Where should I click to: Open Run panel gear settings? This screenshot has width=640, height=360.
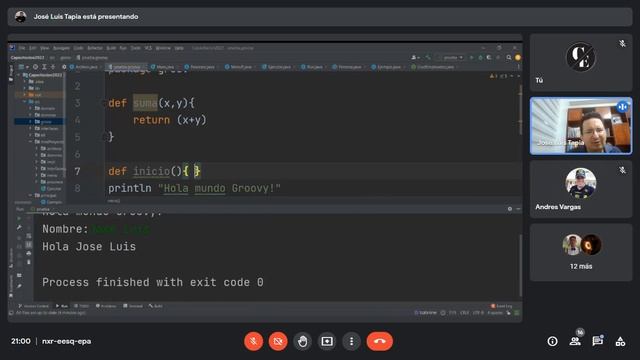point(510,209)
